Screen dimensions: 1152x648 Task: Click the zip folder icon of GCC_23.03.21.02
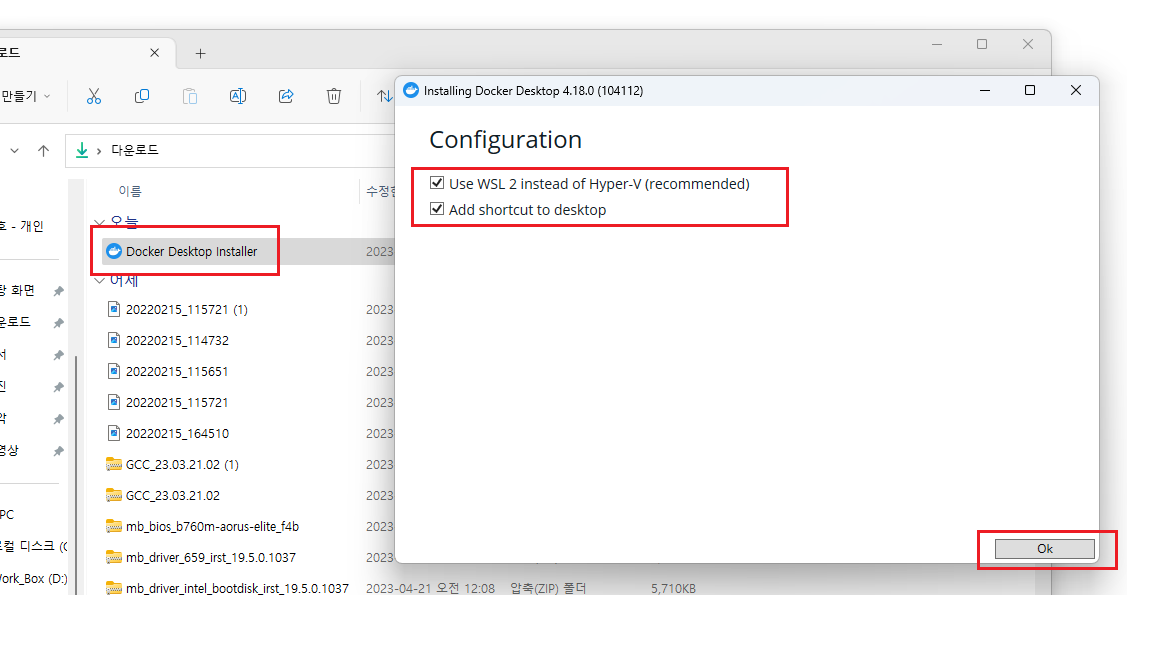click(114, 495)
